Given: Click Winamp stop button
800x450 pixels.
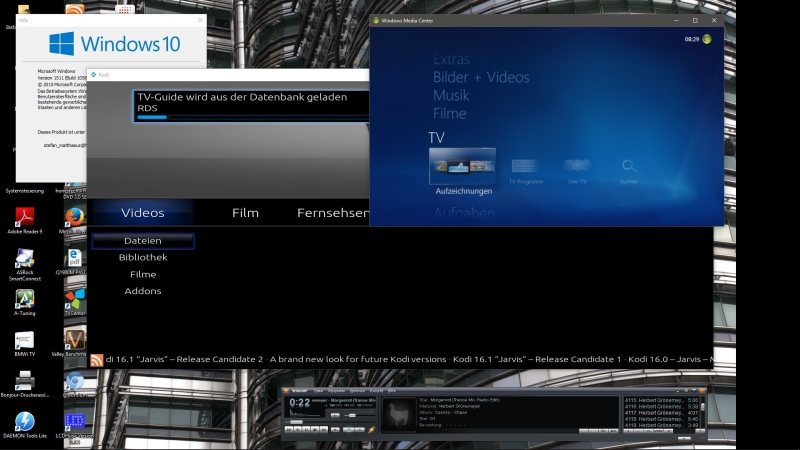Looking at the screenshot, I should pyautogui.click(x=314, y=429).
